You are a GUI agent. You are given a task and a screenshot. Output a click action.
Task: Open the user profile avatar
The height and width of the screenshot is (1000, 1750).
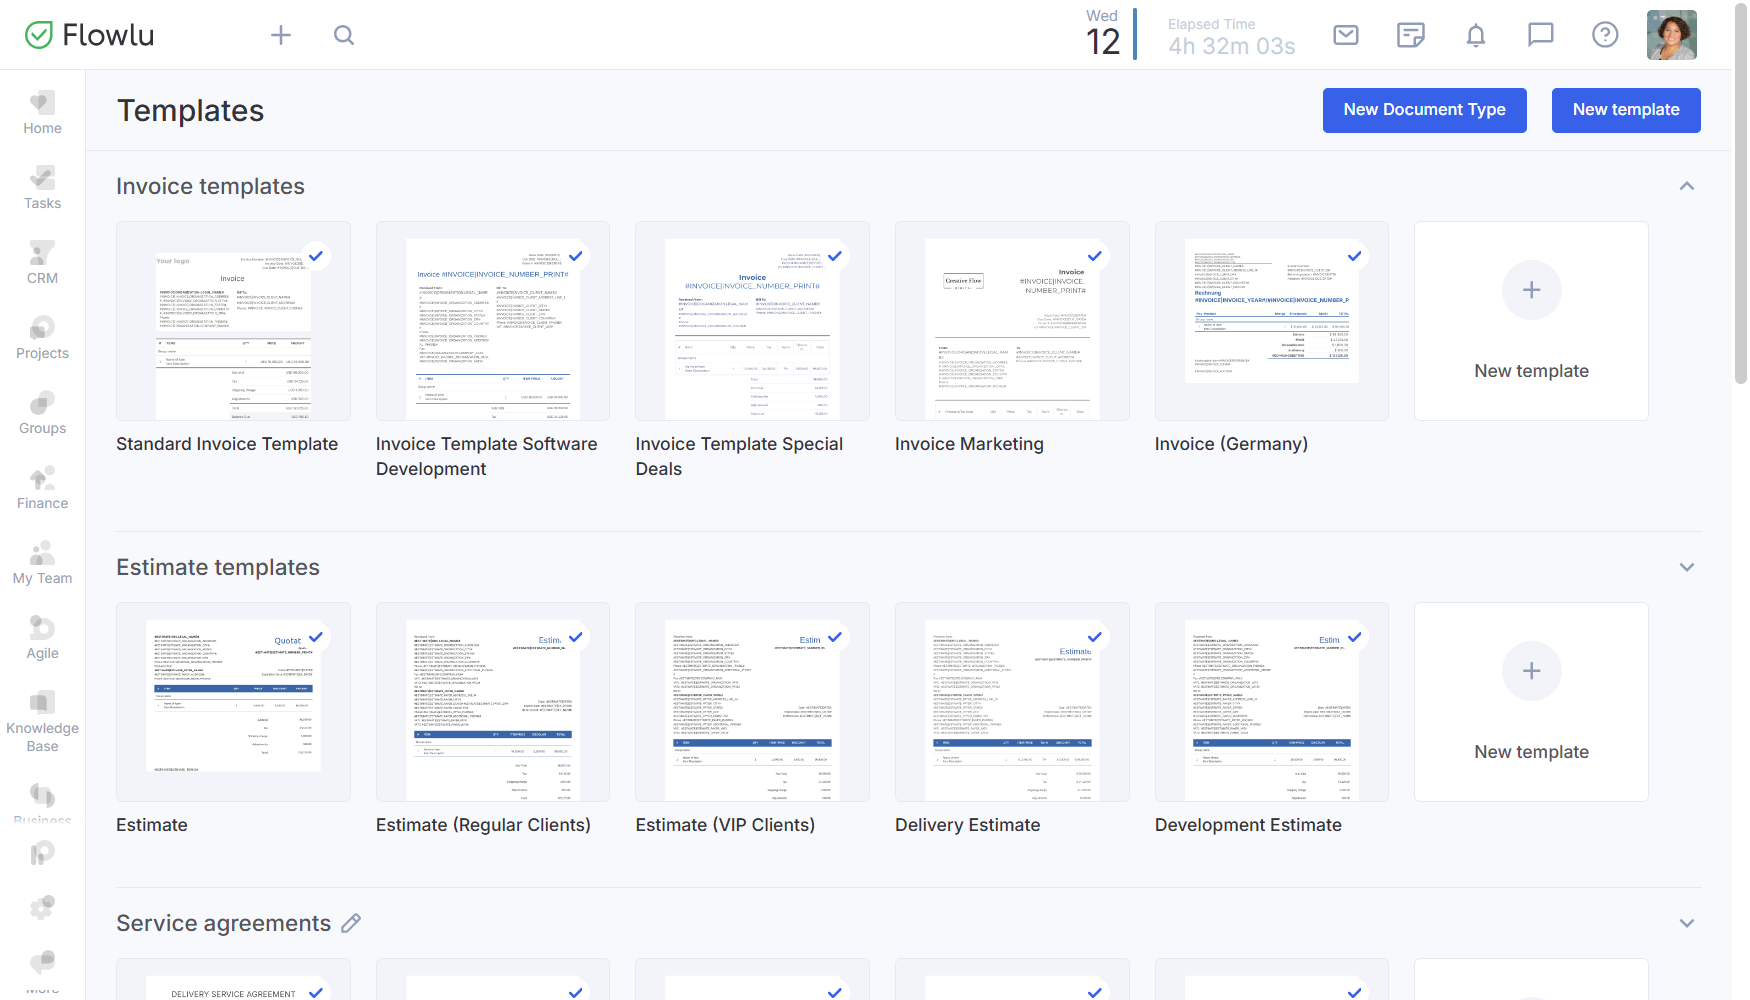[1671, 35]
